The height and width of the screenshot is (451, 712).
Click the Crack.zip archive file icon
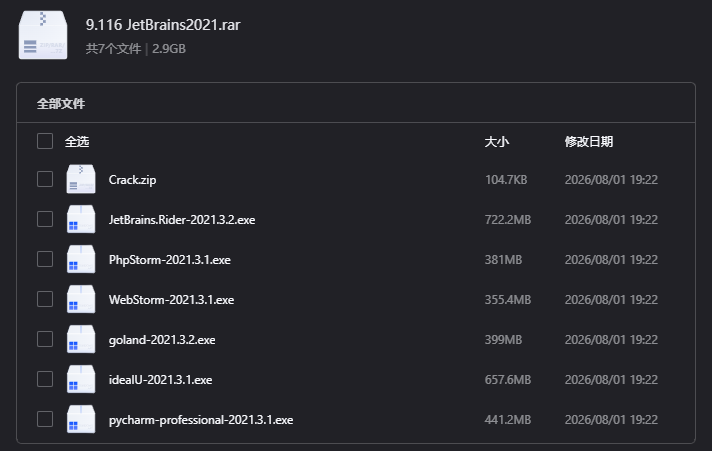[x=81, y=179]
